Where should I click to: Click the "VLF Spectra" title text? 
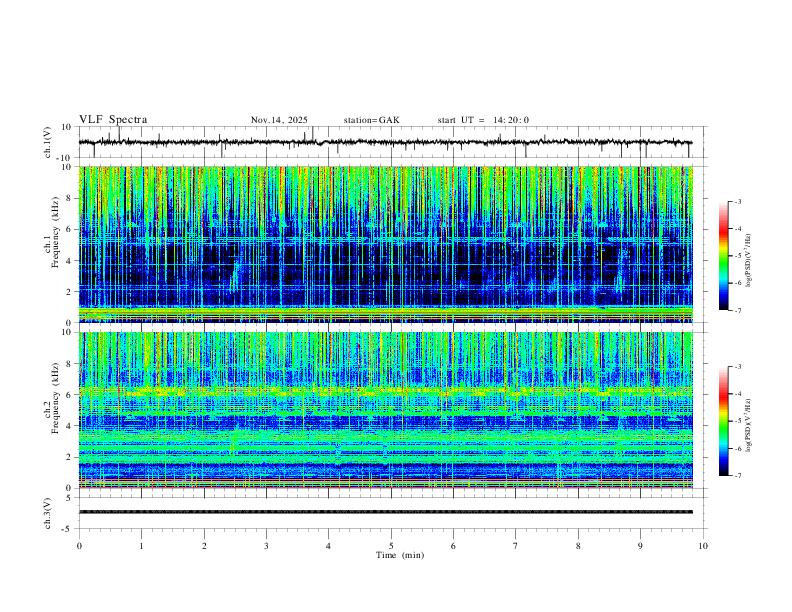click(113, 120)
